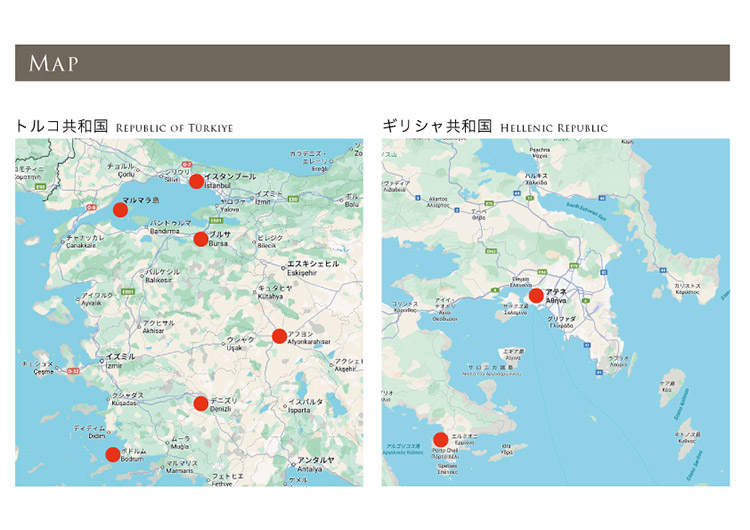750x530 pixels.
Task: Click the Hellenic Republic map heading
Action: [x=494, y=126]
